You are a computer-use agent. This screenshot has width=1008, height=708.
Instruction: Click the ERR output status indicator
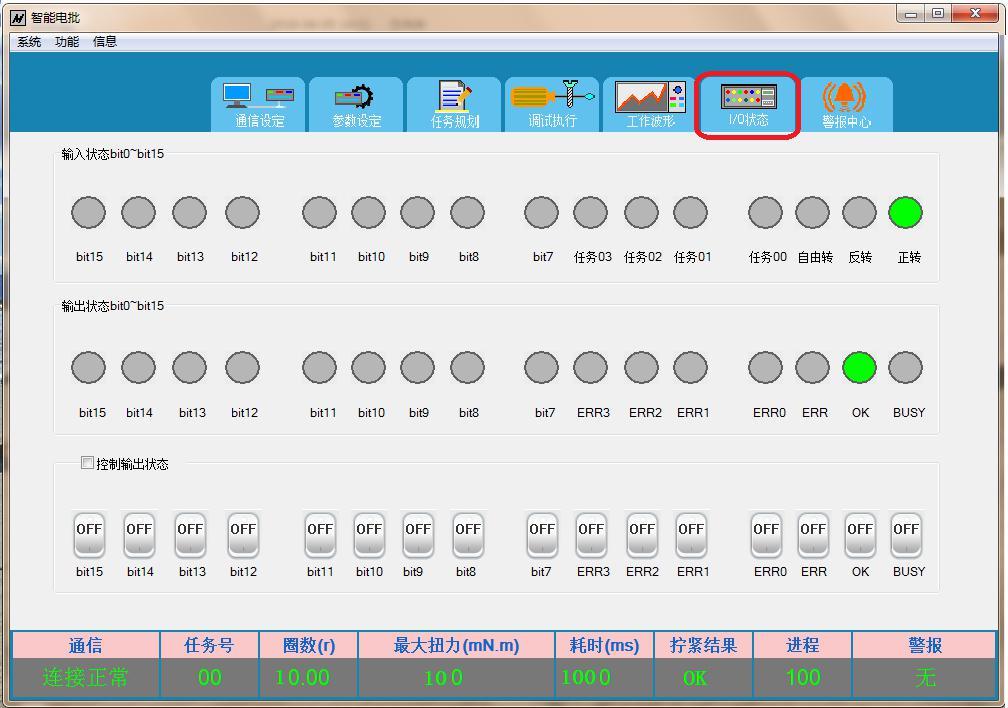812,367
